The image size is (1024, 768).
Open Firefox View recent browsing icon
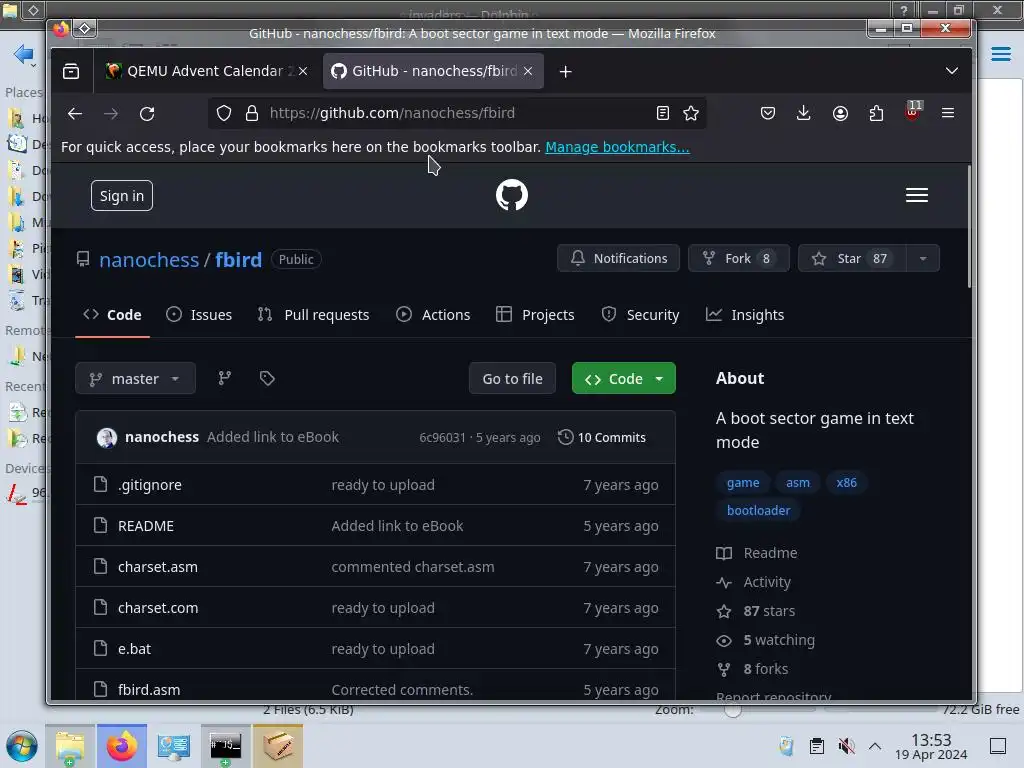pyautogui.click(x=71, y=71)
